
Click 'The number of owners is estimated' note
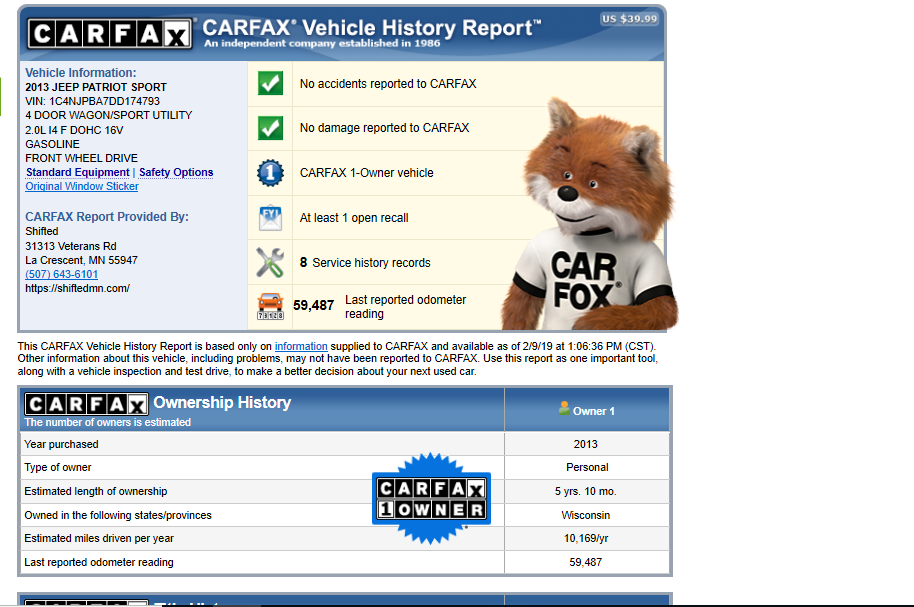click(107, 422)
